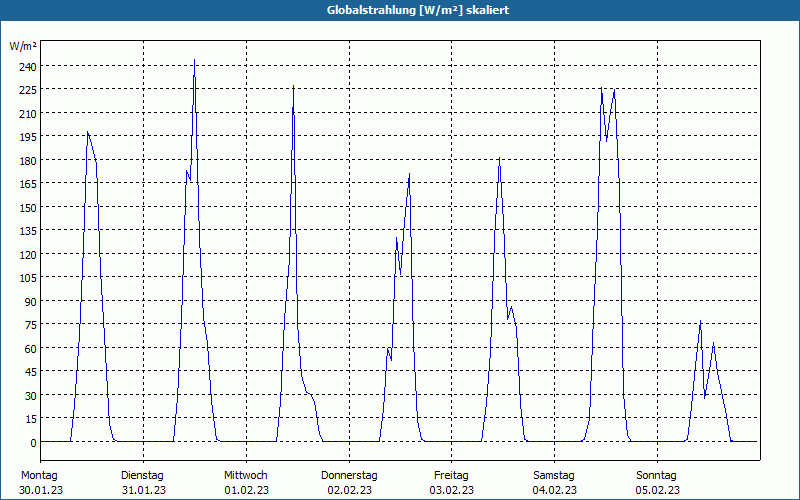This screenshot has width=800, height=500.
Task: Click Friday's peak near 180
Action: click(x=499, y=158)
